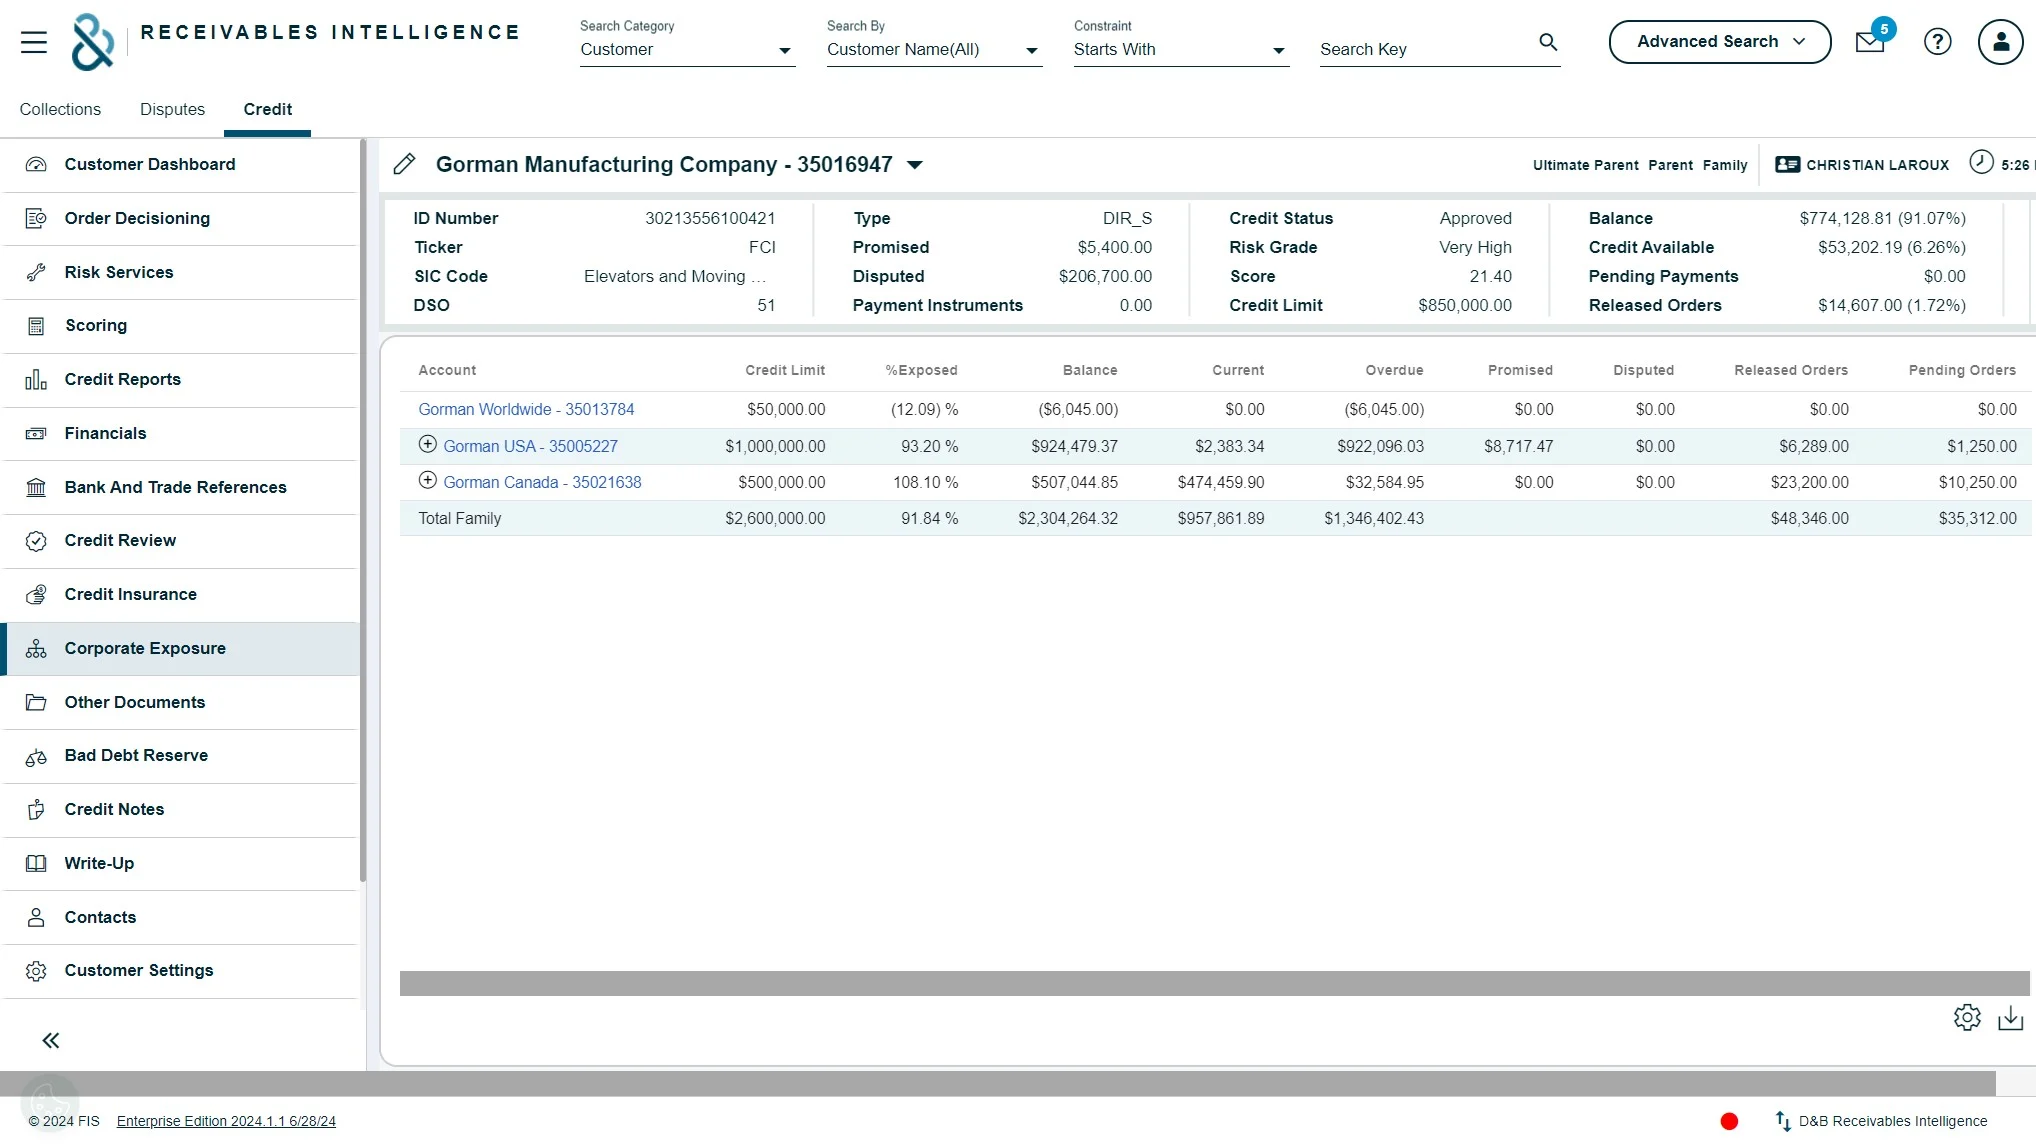The image size is (2036, 1145).
Task: Click the Ultimate Parent link
Action: pos(1585,165)
